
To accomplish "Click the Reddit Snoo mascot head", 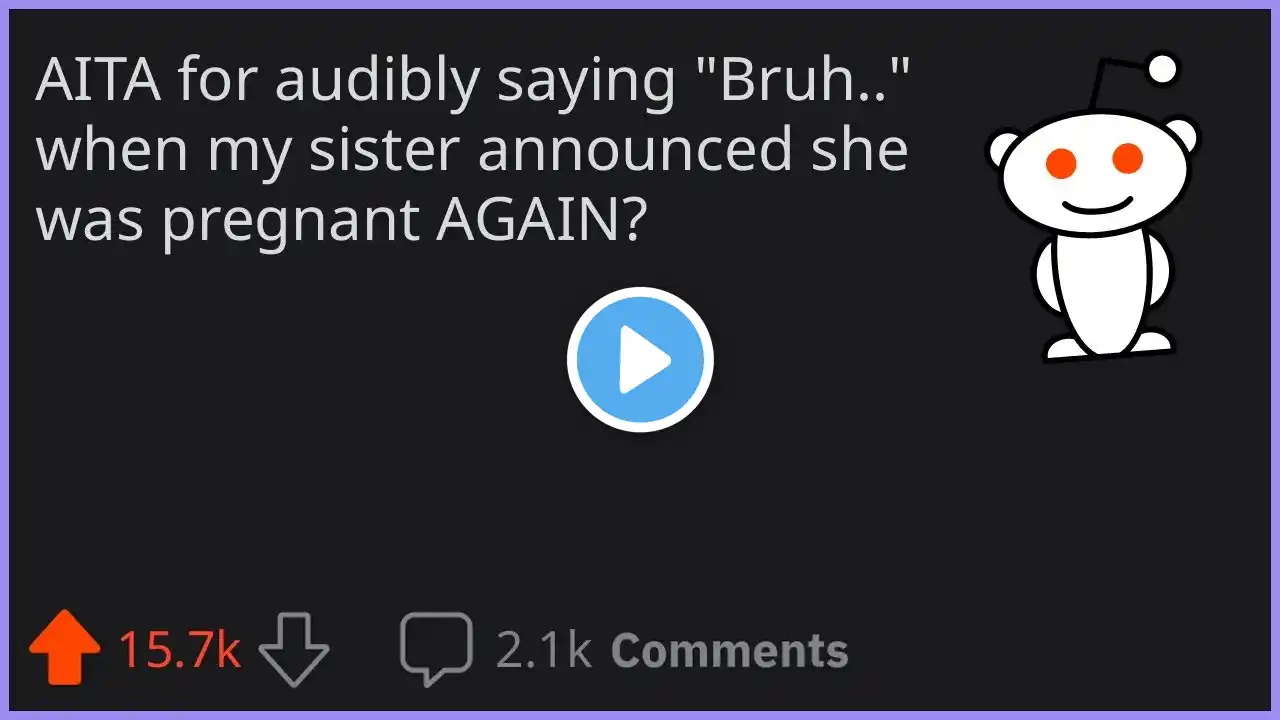I will pyautogui.click(x=1093, y=170).
